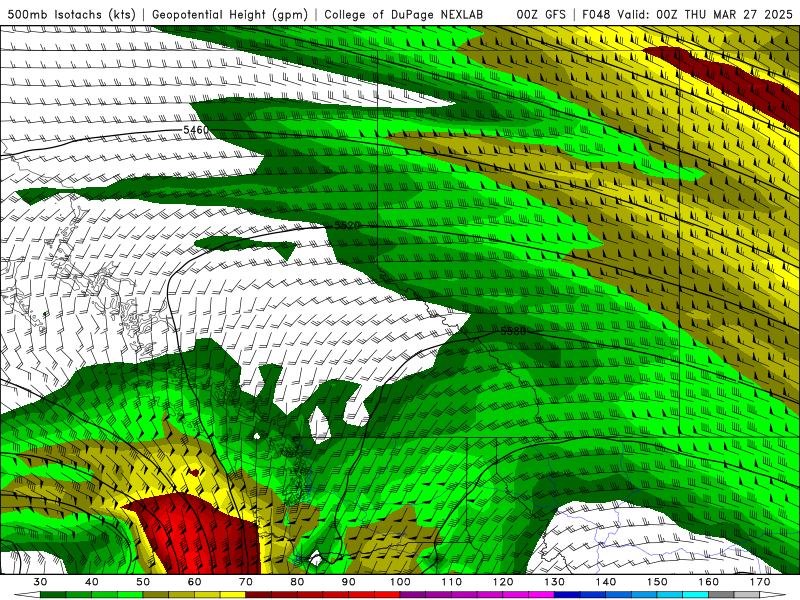
Task: Click the 100 knot legend label
Action: point(401,582)
